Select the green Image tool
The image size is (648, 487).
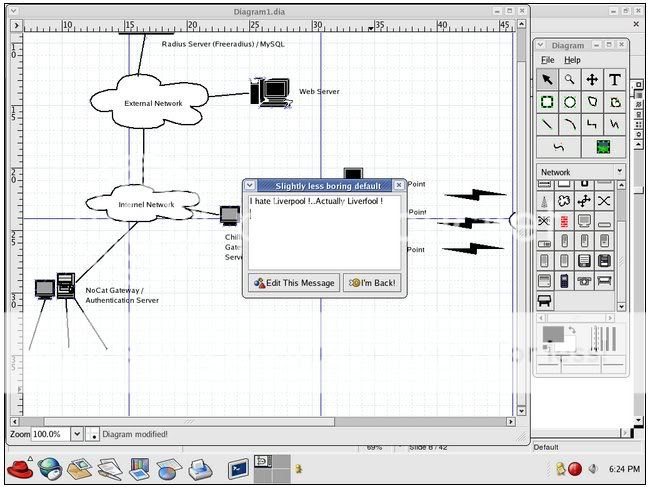pyautogui.click(x=603, y=147)
